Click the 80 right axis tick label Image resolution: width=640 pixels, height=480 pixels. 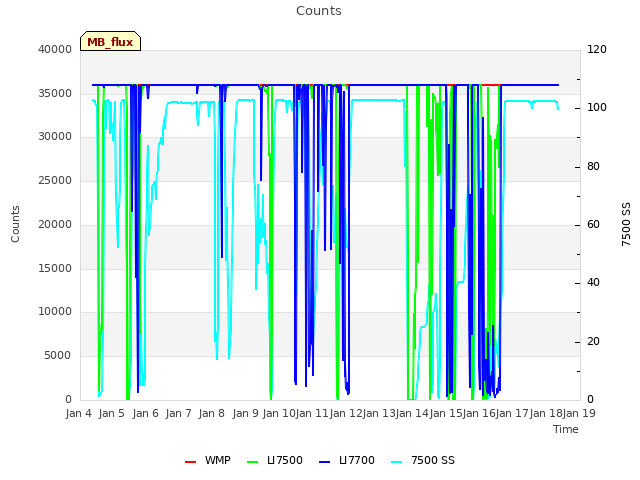pyautogui.click(x=593, y=166)
